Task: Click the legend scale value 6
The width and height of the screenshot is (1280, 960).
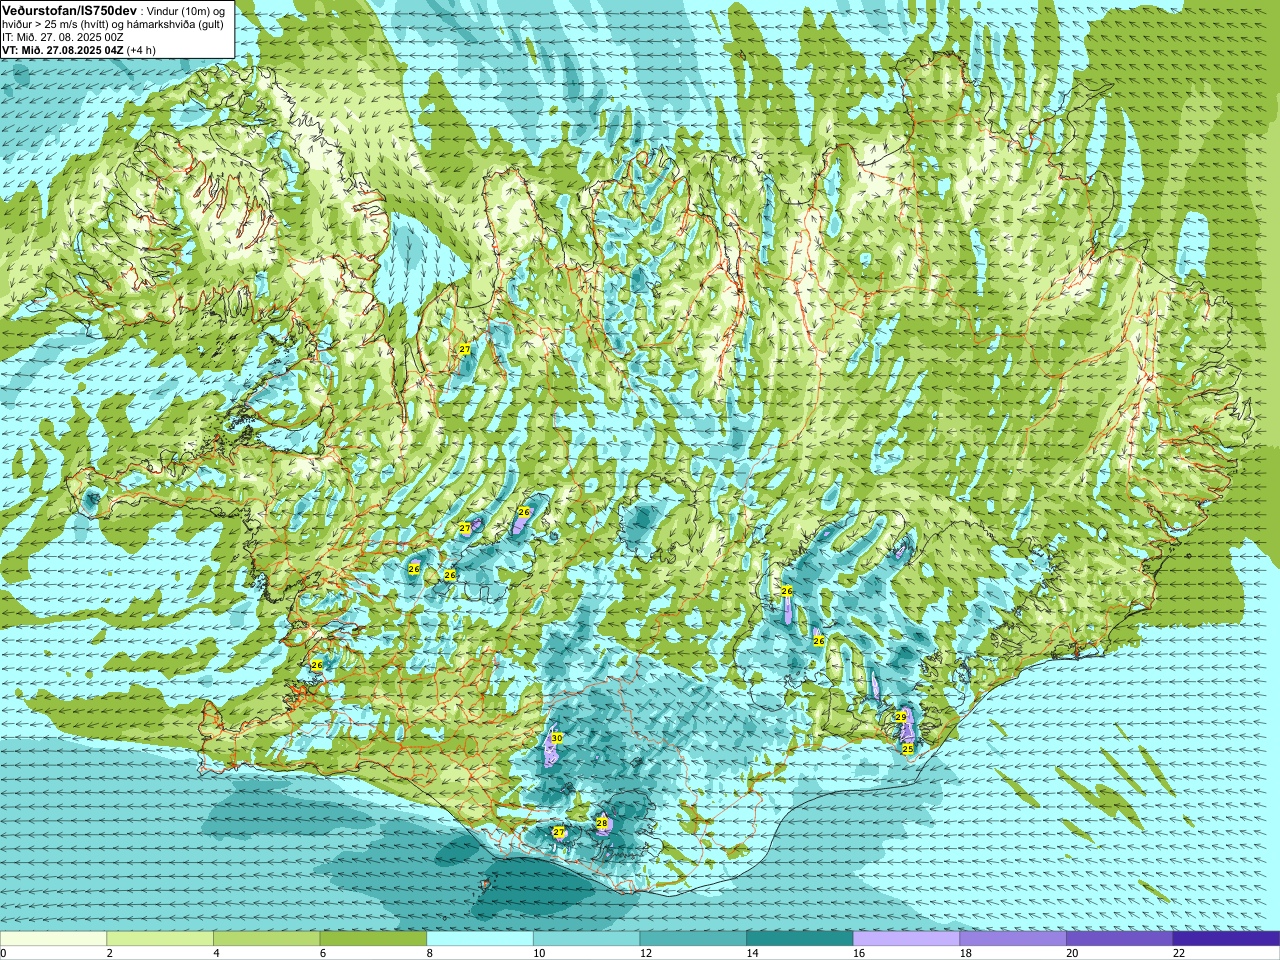Action: (323, 953)
